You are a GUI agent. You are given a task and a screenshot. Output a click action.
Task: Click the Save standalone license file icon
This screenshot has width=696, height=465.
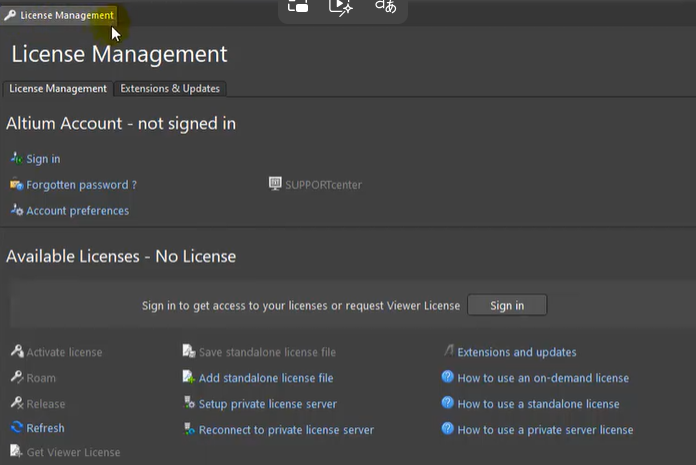click(189, 351)
